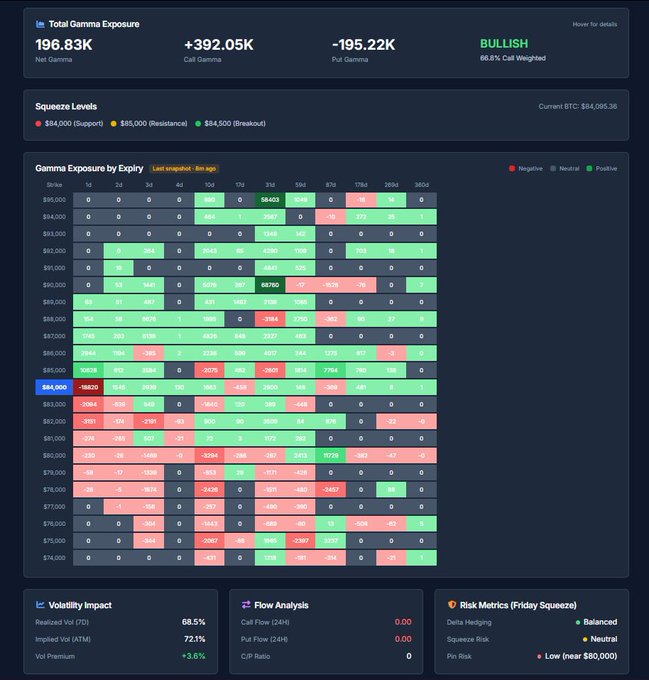This screenshot has height=680, width=649.
Task: Click the -2075 cell in $85,000 row
Action: [209, 370]
